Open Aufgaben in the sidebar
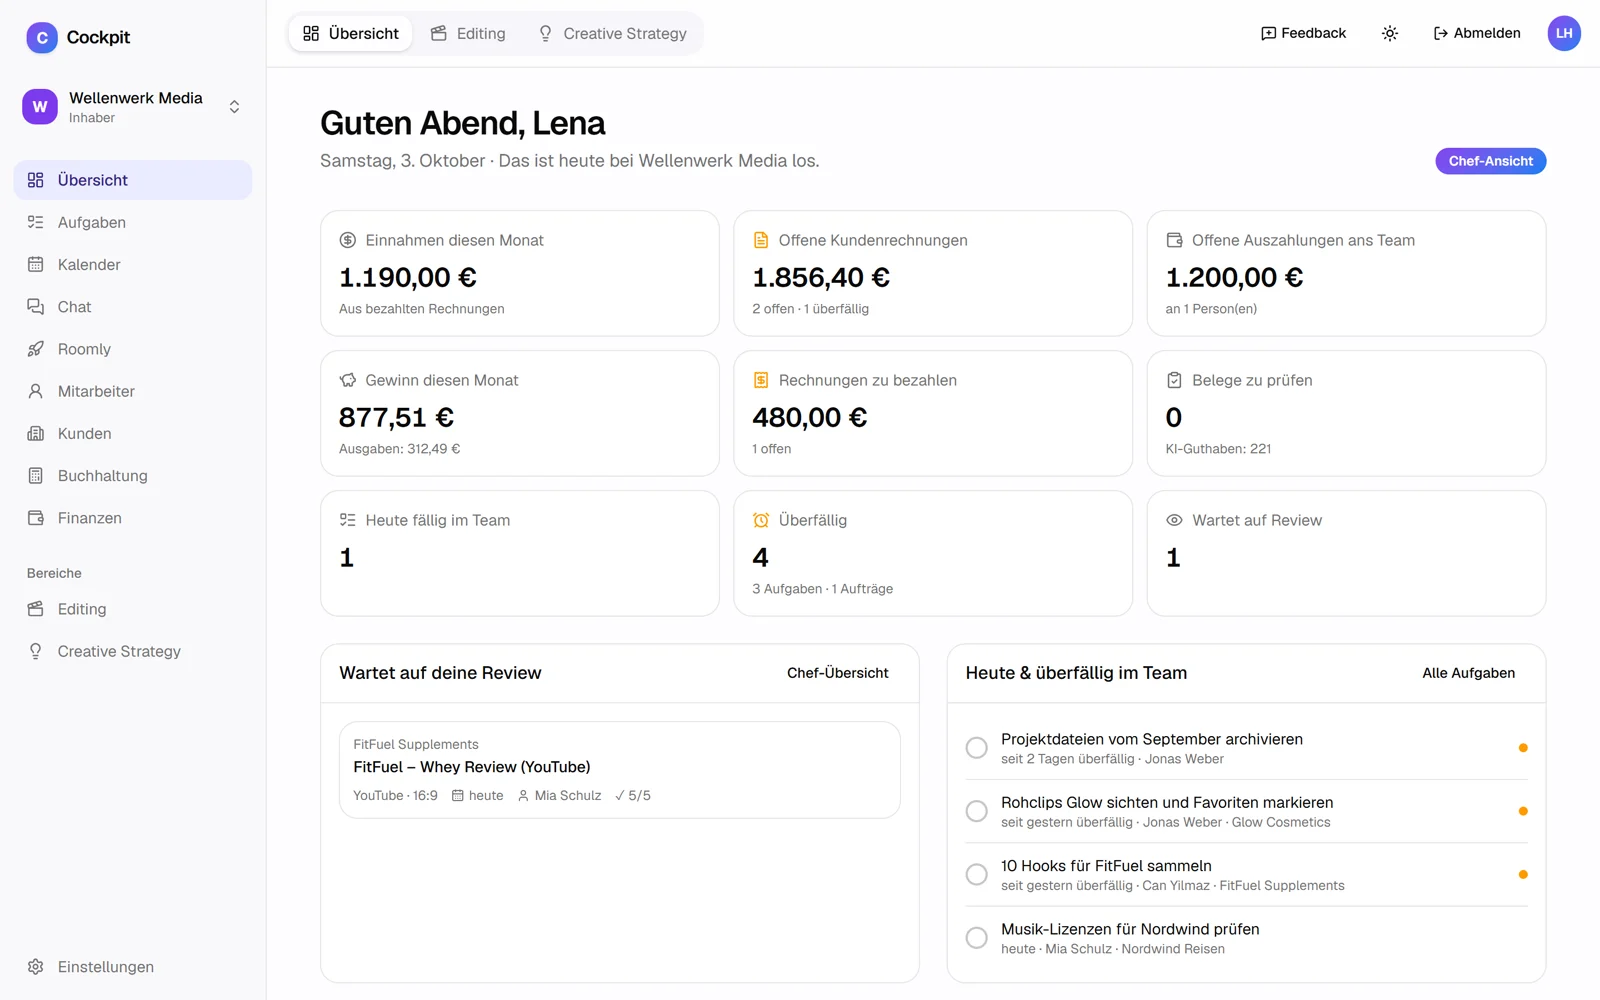1600x1000 pixels. (x=133, y=222)
